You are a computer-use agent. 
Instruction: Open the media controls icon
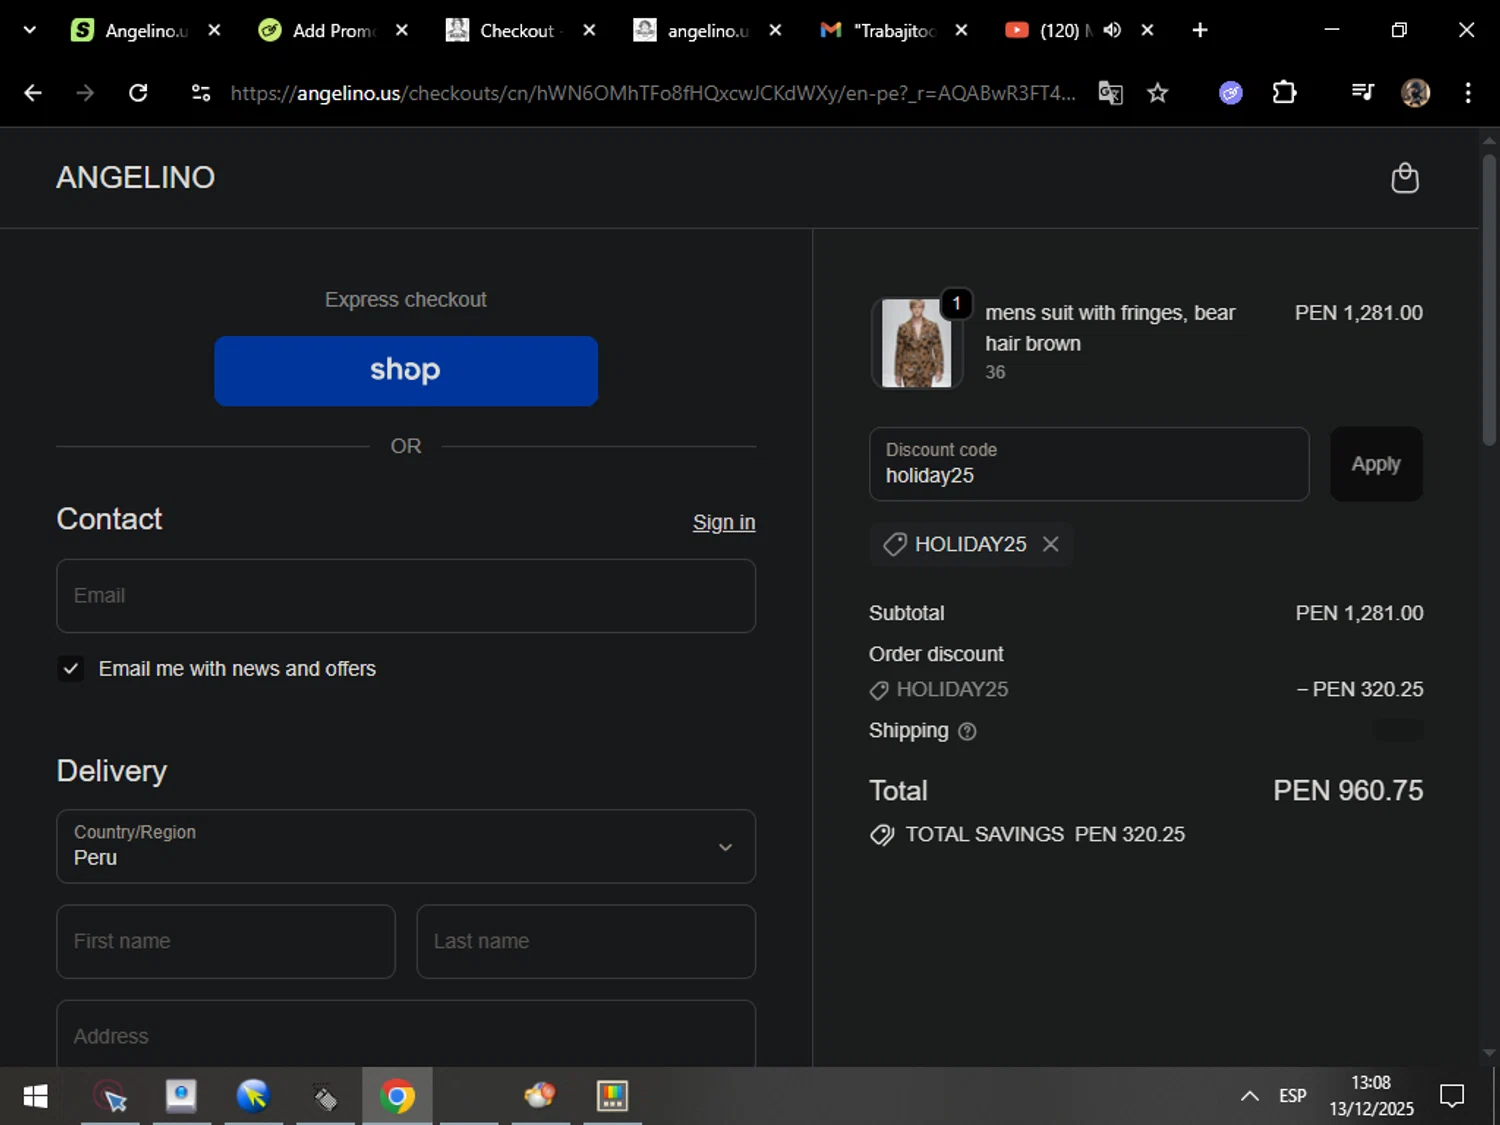pos(1362,93)
